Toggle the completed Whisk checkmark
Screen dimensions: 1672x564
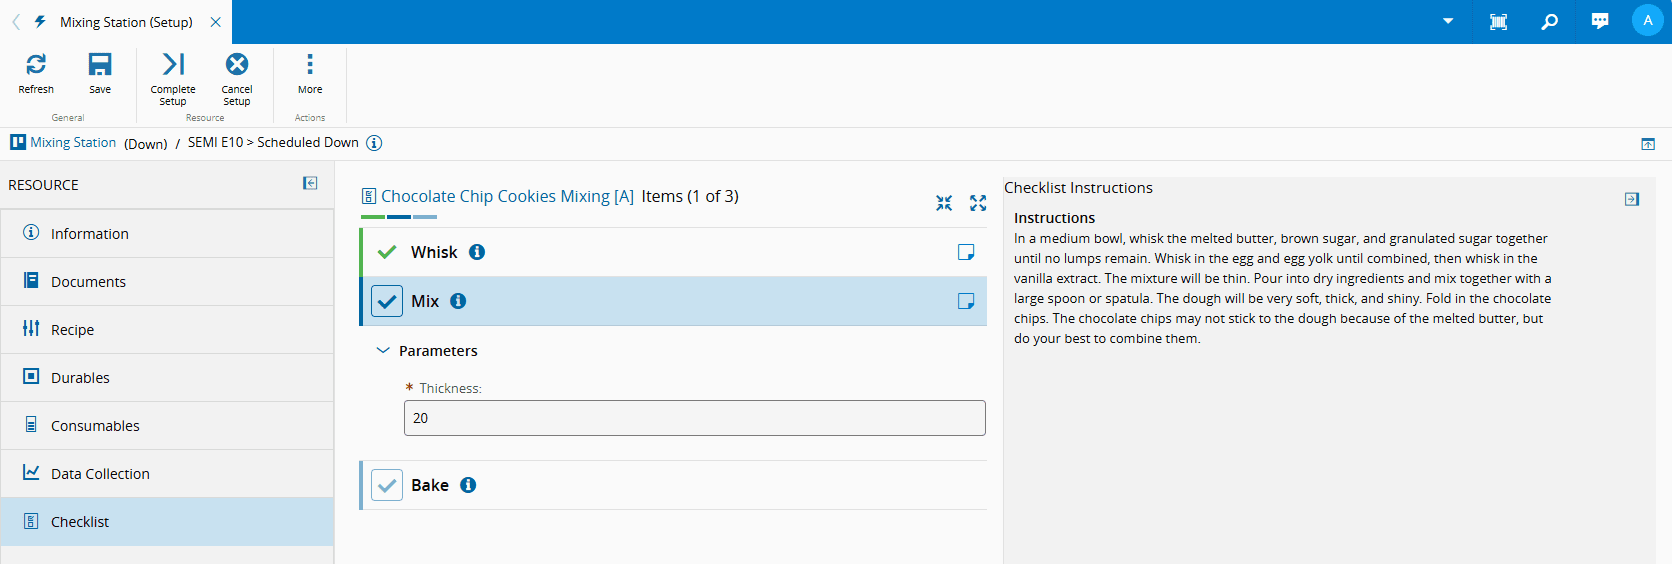(x=387, y=252)
